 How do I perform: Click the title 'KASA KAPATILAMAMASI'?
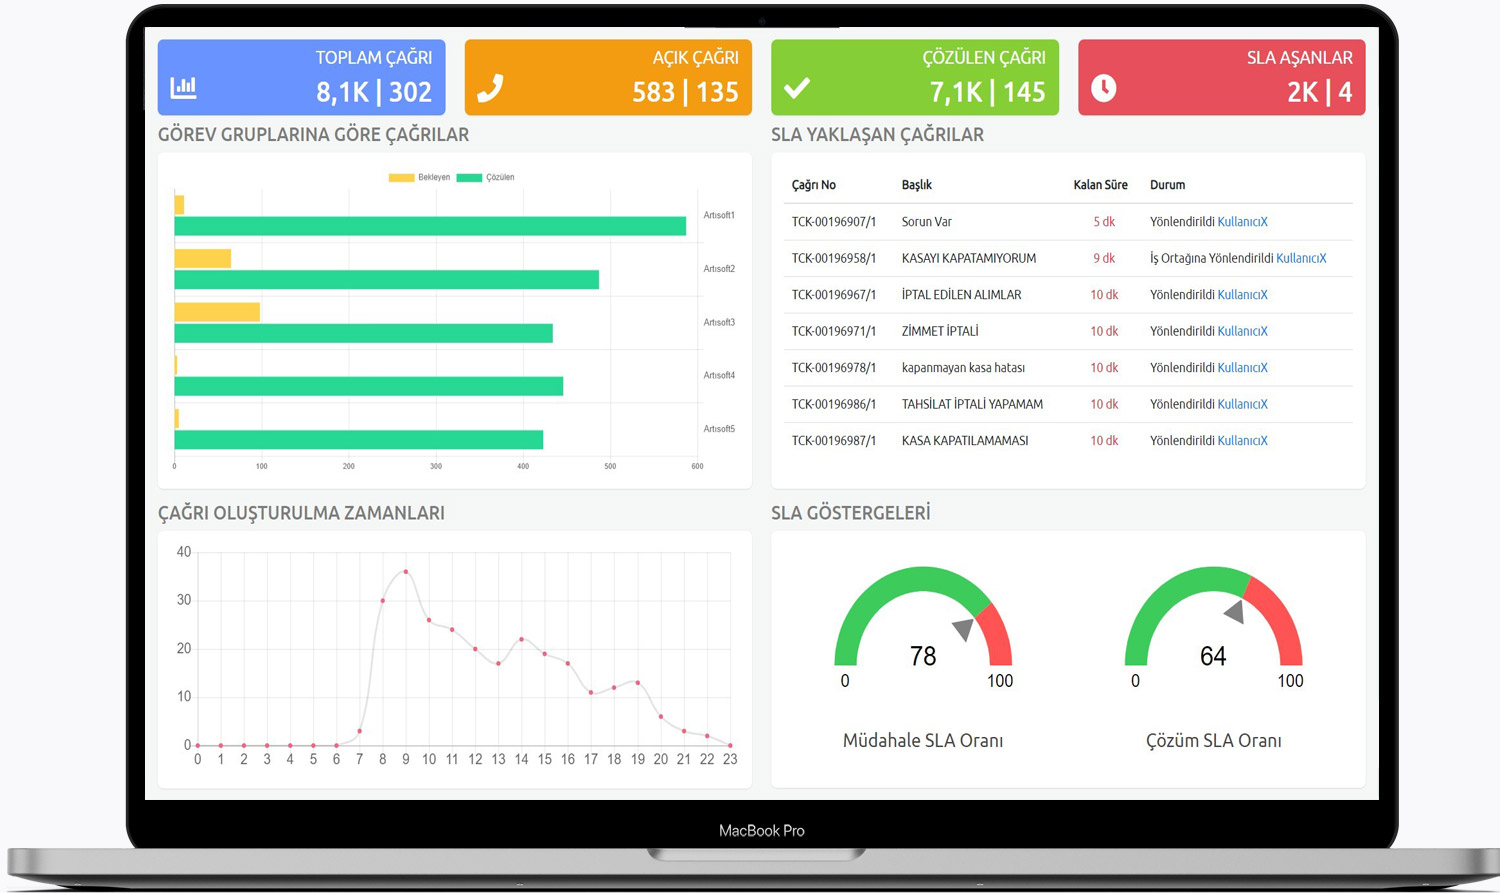click(965, 441)
